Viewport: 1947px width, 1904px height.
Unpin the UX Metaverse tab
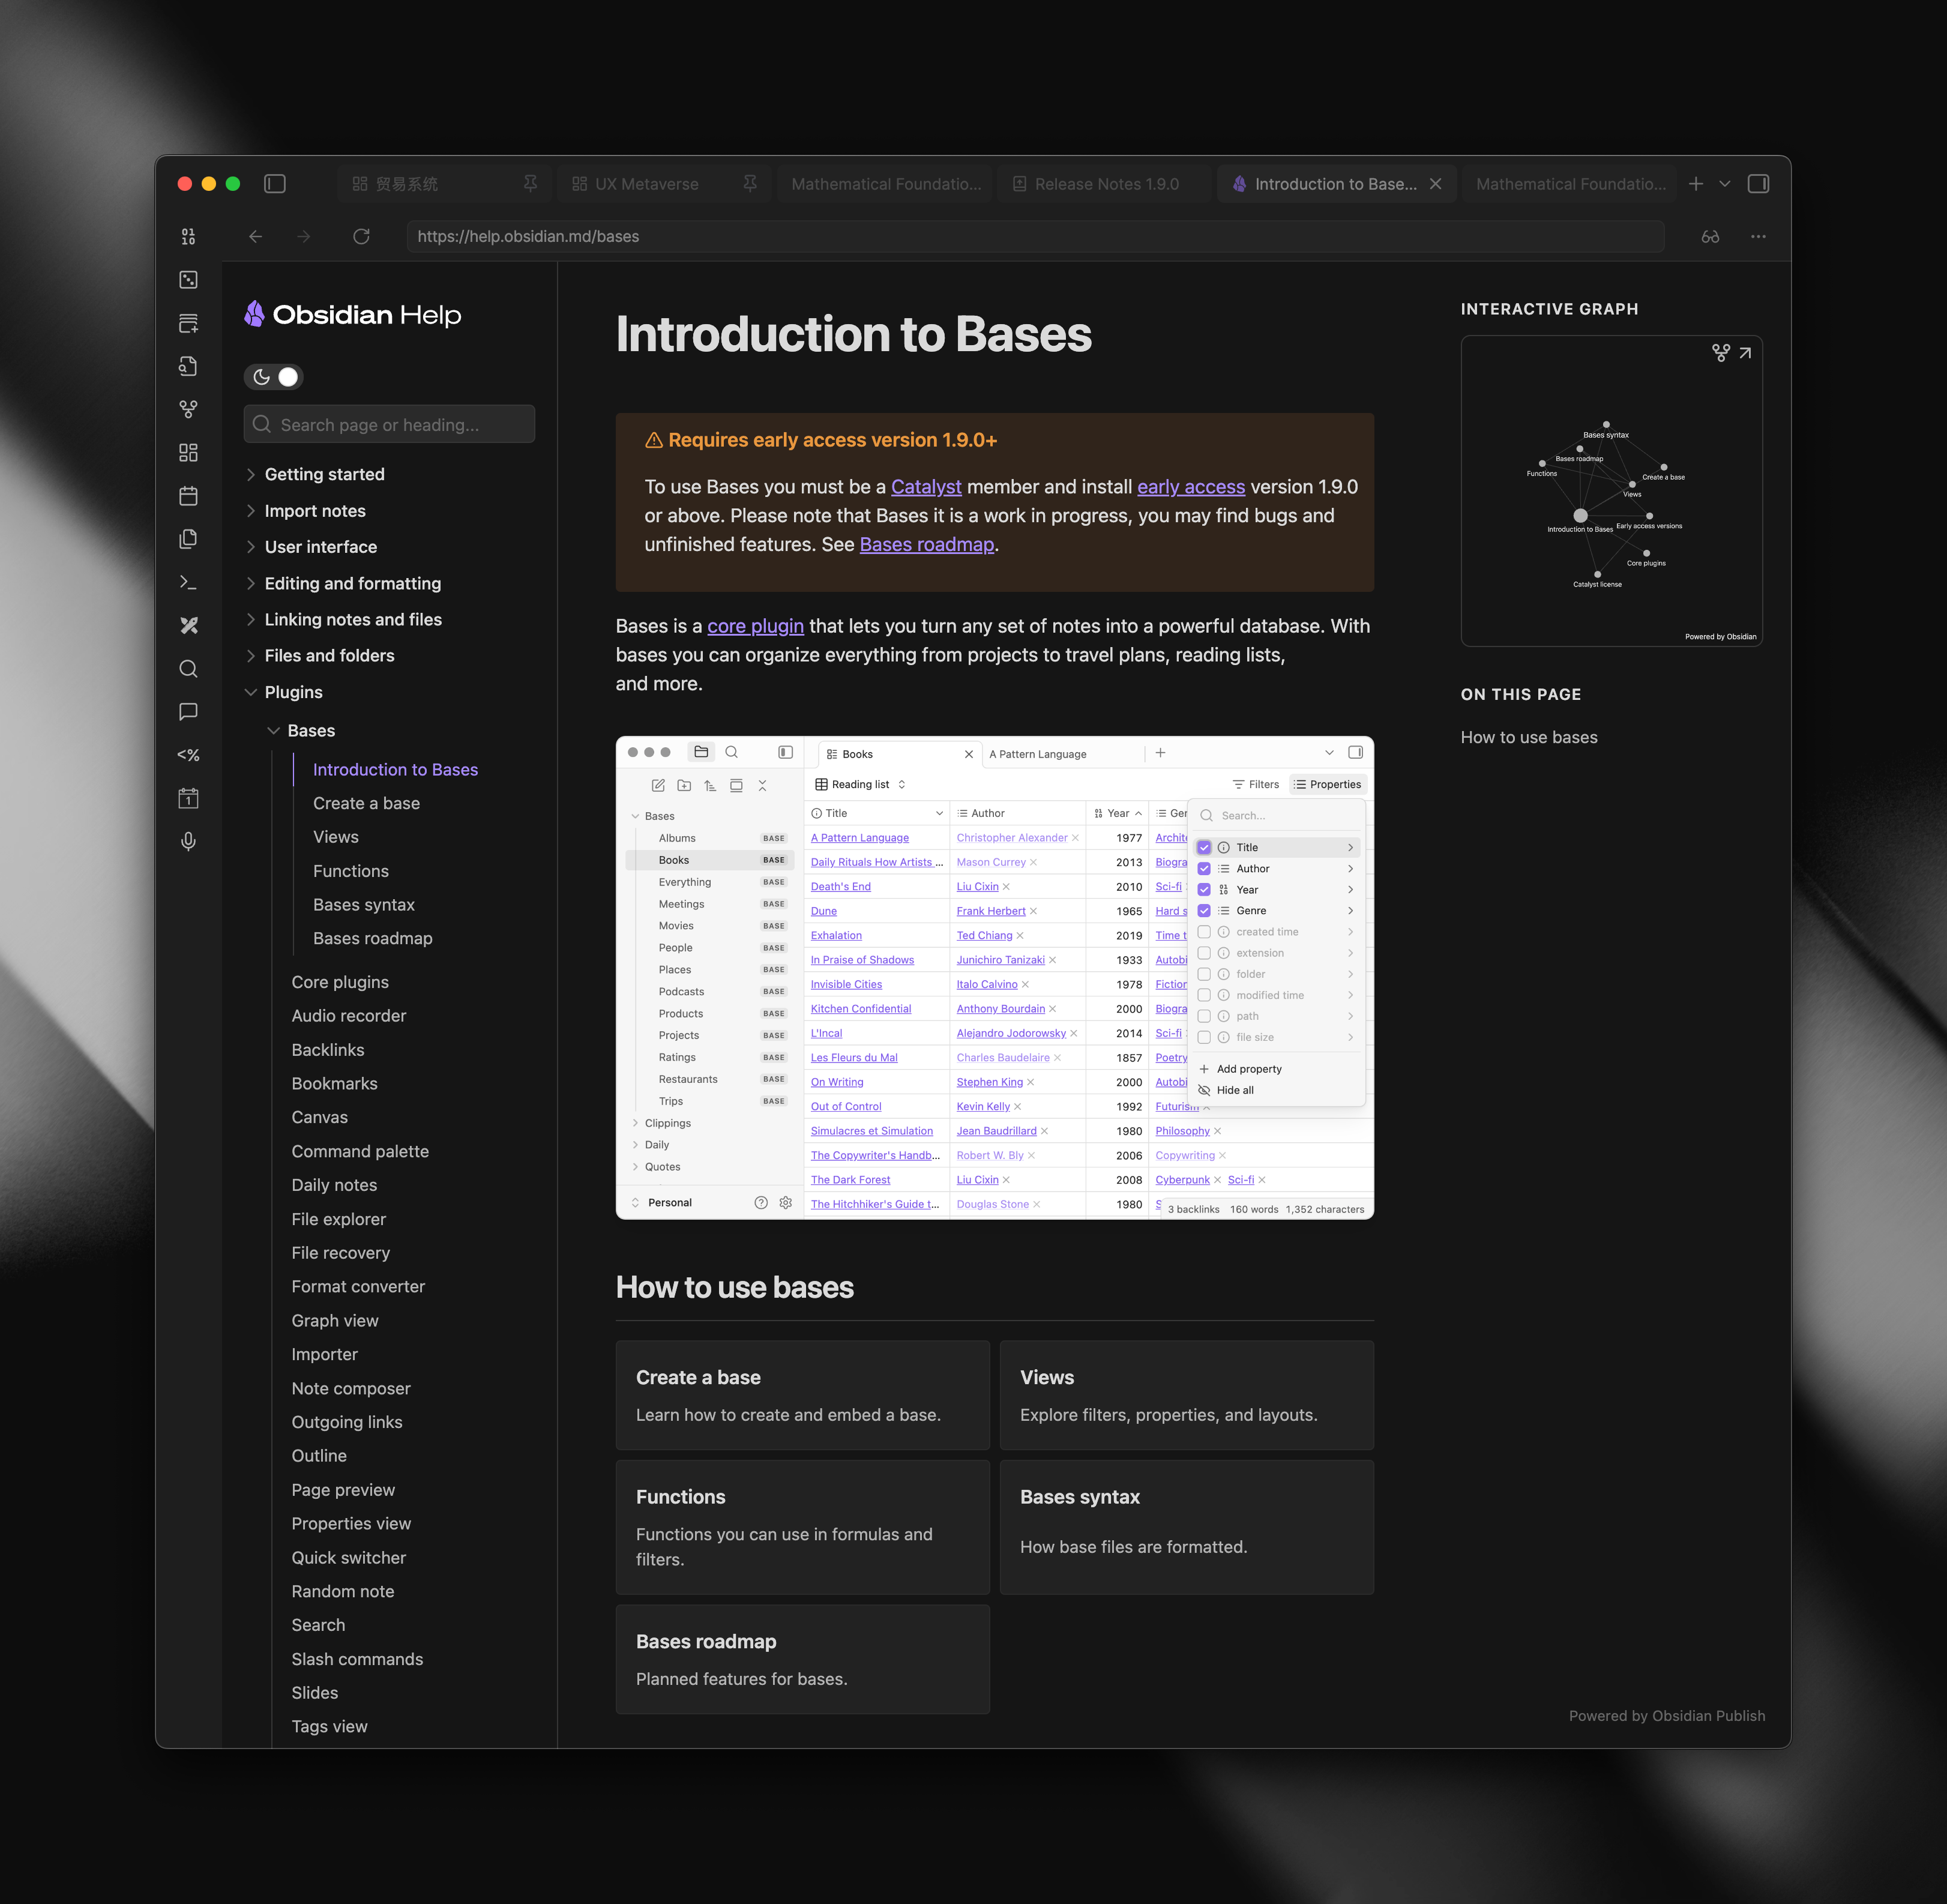[x=750, y=183]
